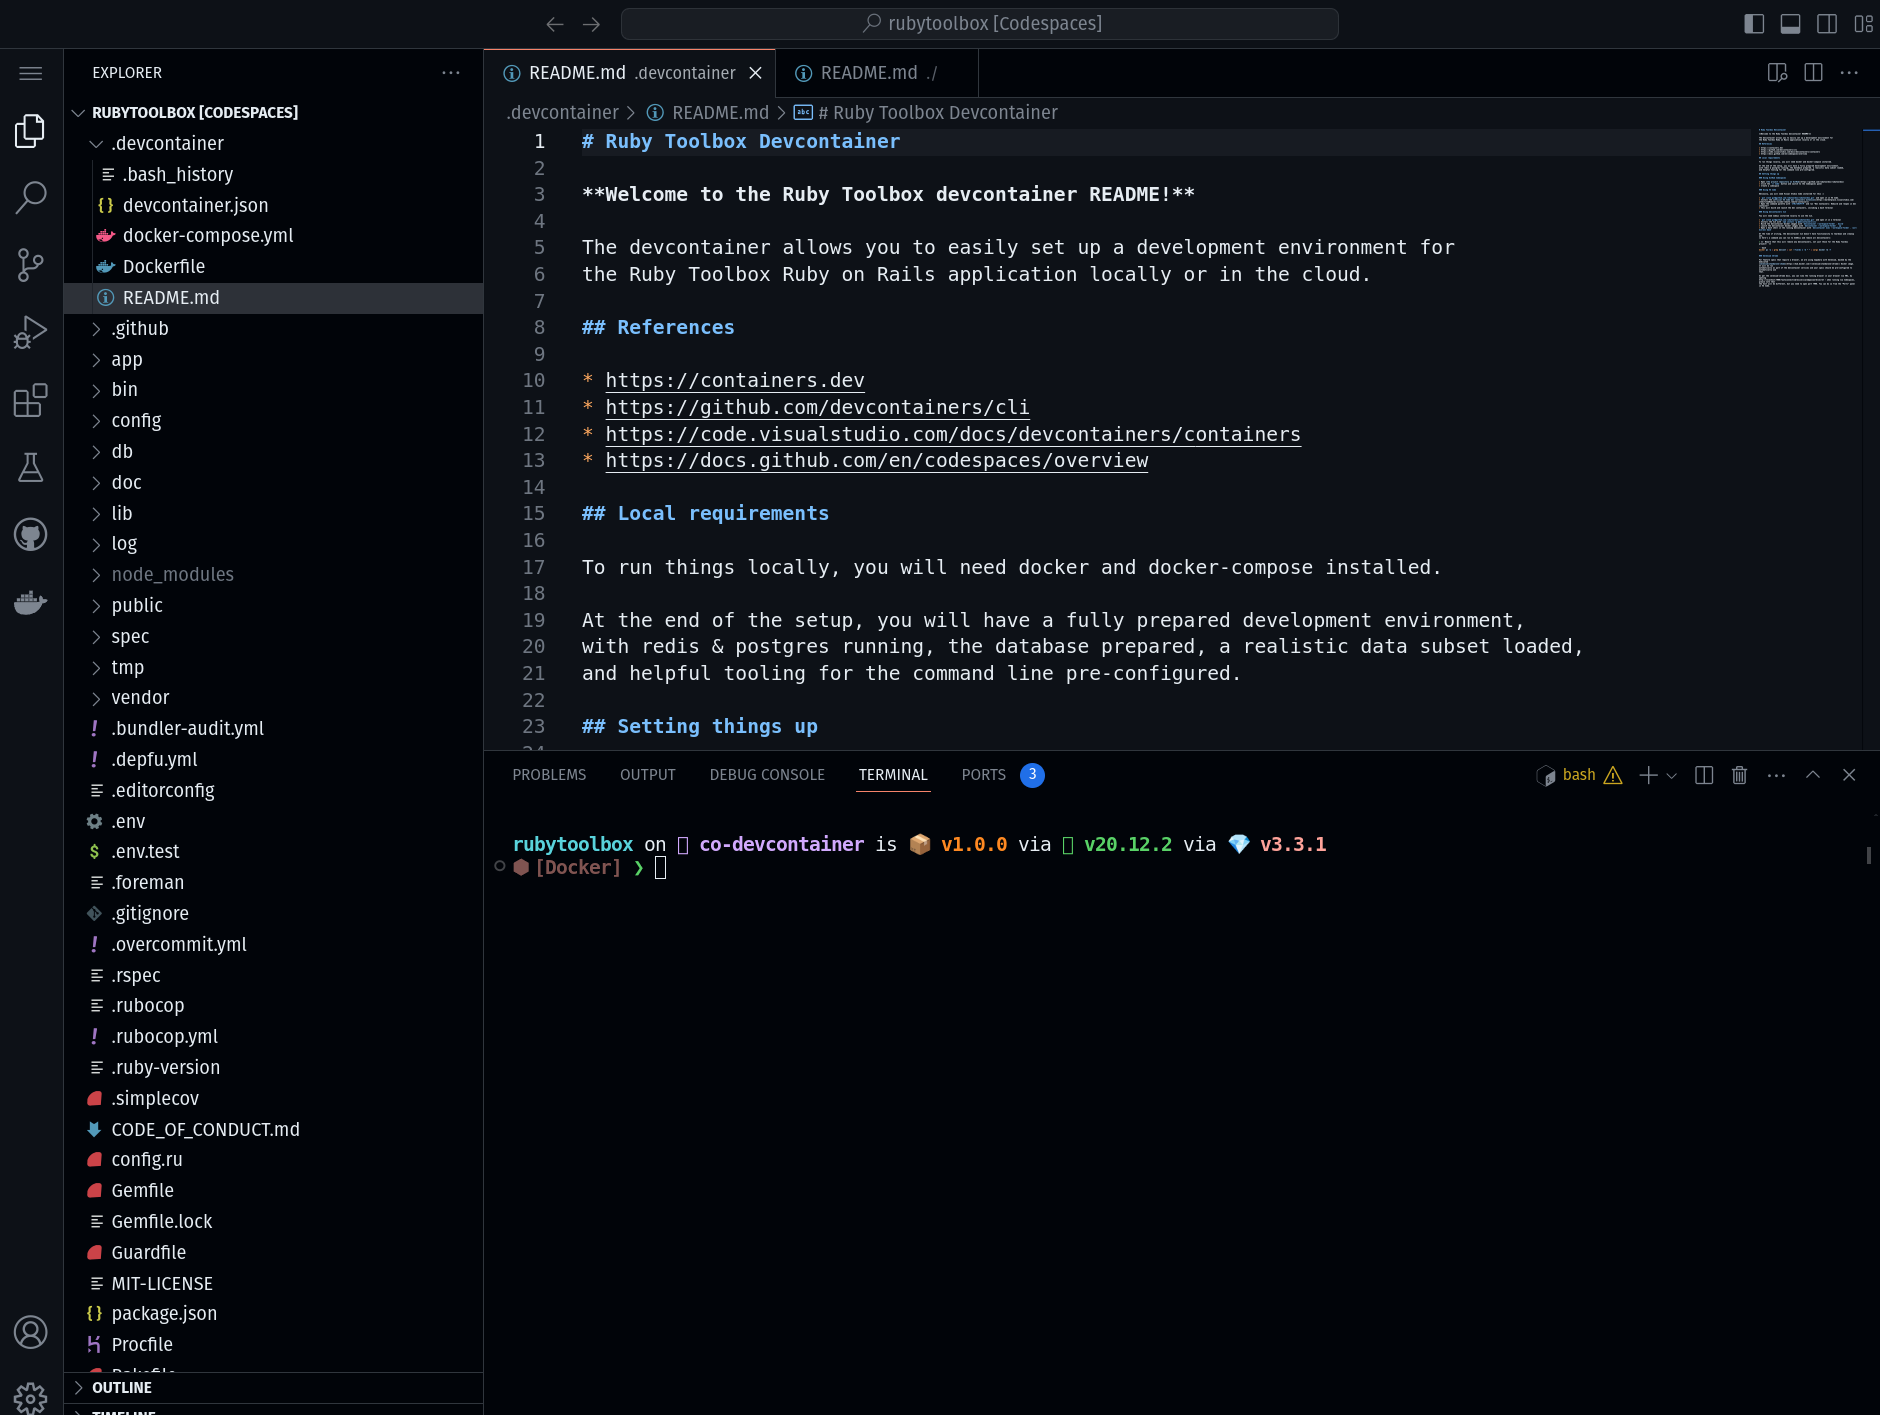Image resolution: width=1880 pixels, height=1415 pixels.
Task: Split the terminal
Action: click(1704, 775)
